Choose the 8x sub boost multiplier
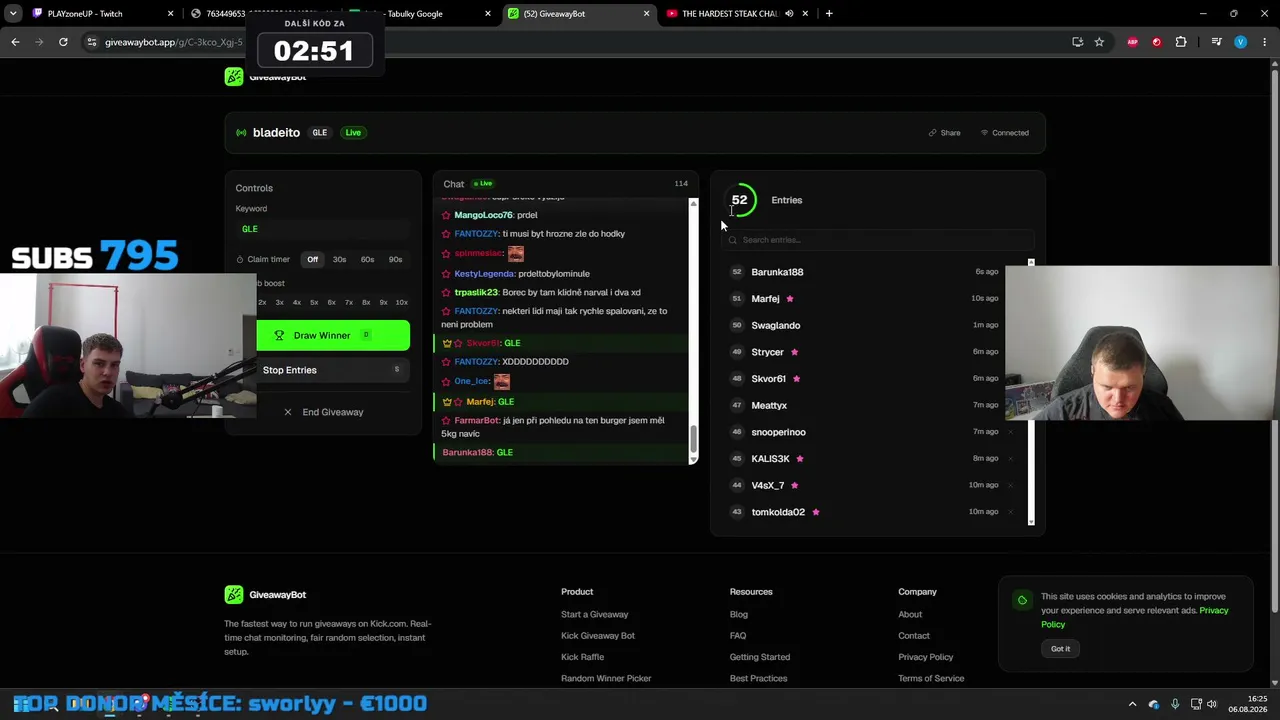This screenshot has height=720, width=1280. tap(366, 302)
